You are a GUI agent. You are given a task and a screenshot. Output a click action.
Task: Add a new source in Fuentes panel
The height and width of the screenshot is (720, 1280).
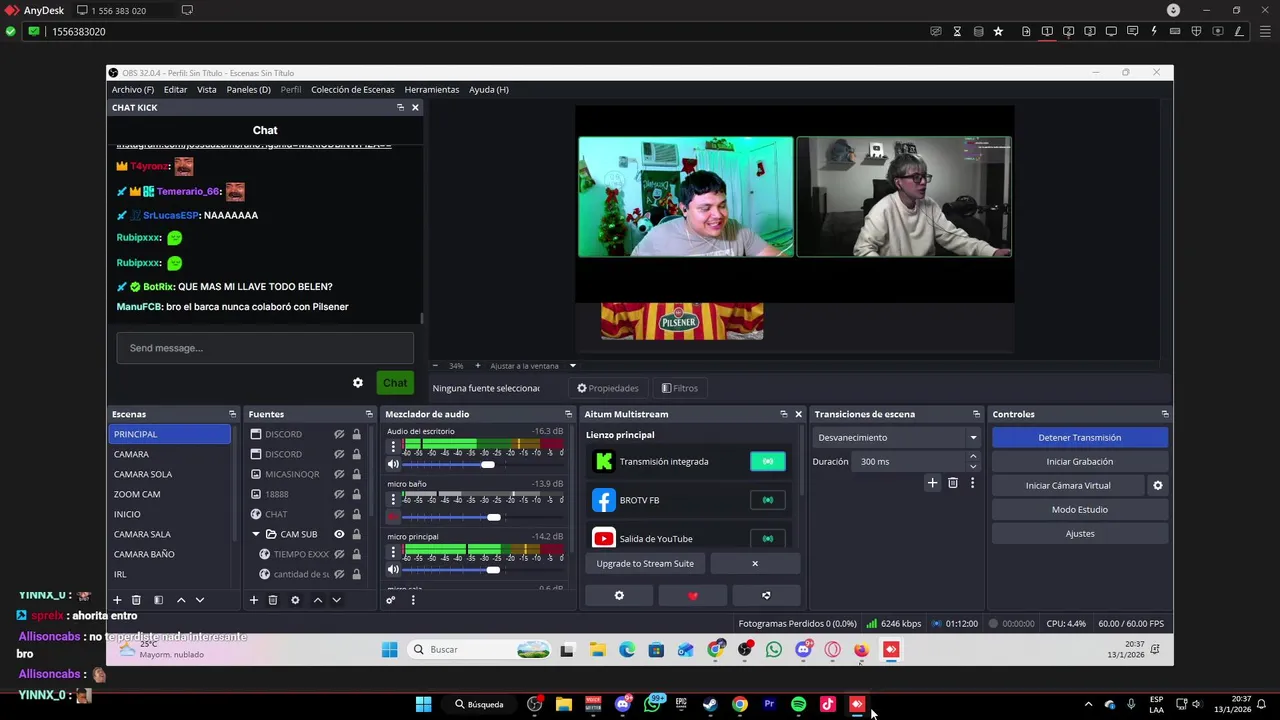254,600
